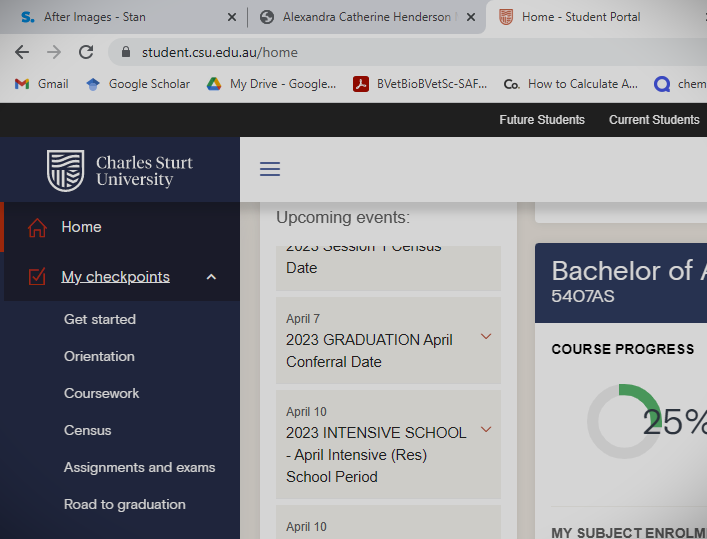Click the red Home house icon
Viewport: 707px width, 539px height.
click(37, 227)
